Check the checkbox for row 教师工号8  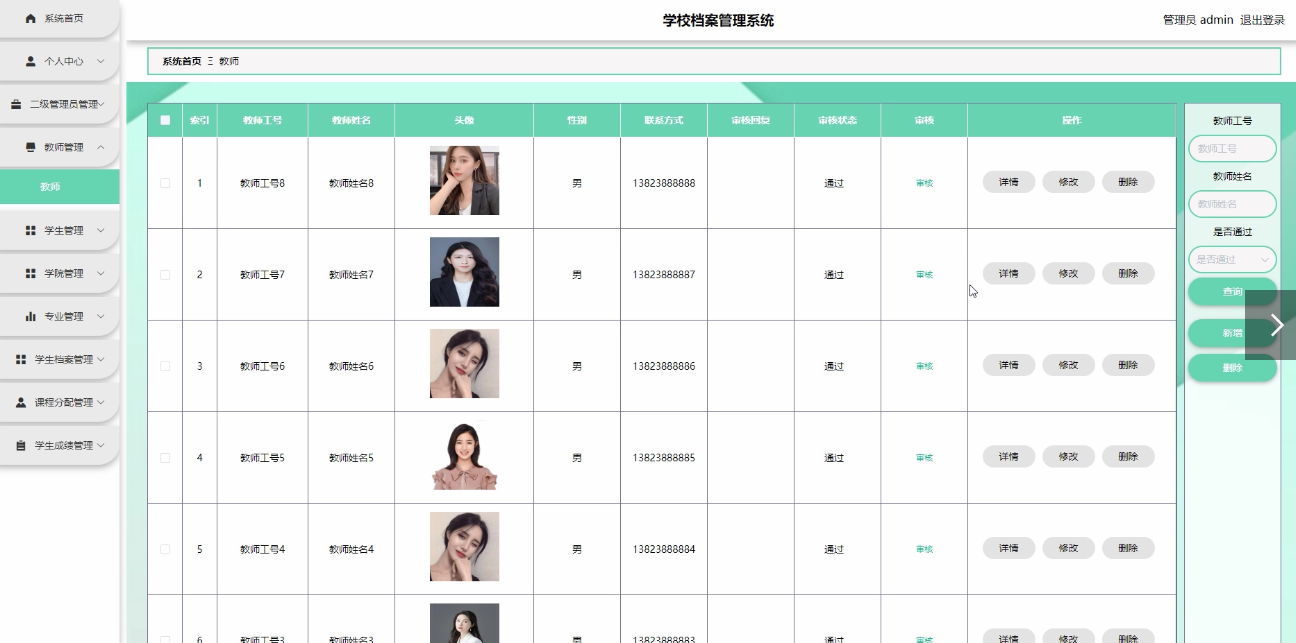(165, 183)
